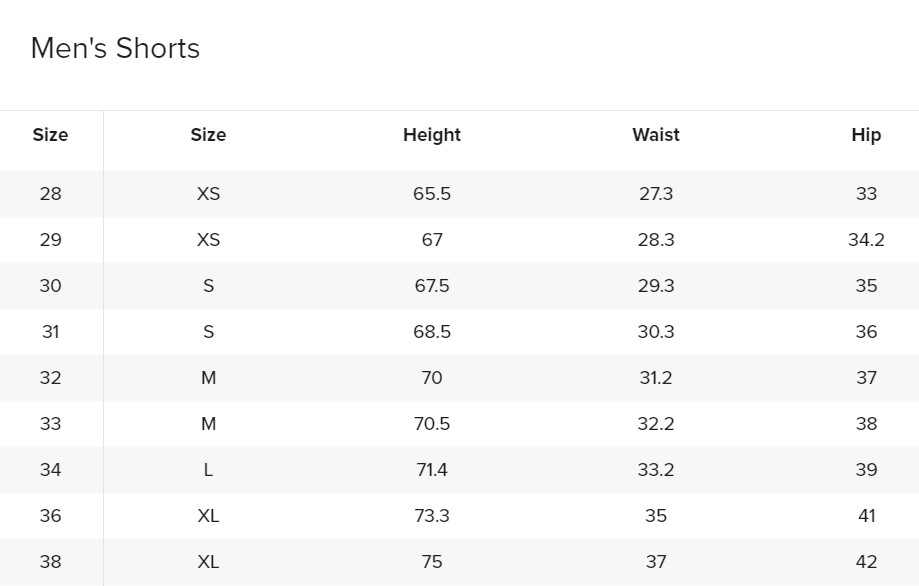Click the letter Size column header
919x586 pixels.
click(x=208, y=135)
